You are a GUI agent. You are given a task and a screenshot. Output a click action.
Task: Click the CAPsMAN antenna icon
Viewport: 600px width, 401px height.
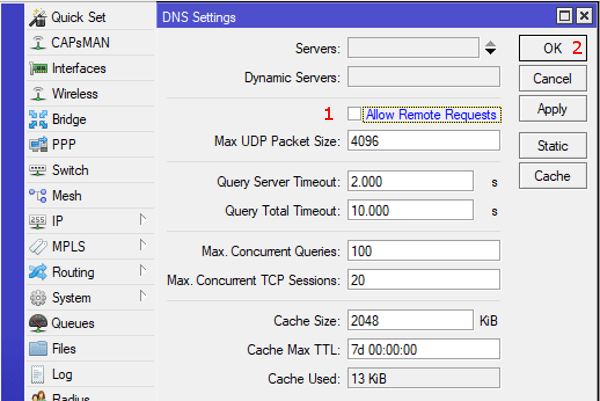point(38,43)
